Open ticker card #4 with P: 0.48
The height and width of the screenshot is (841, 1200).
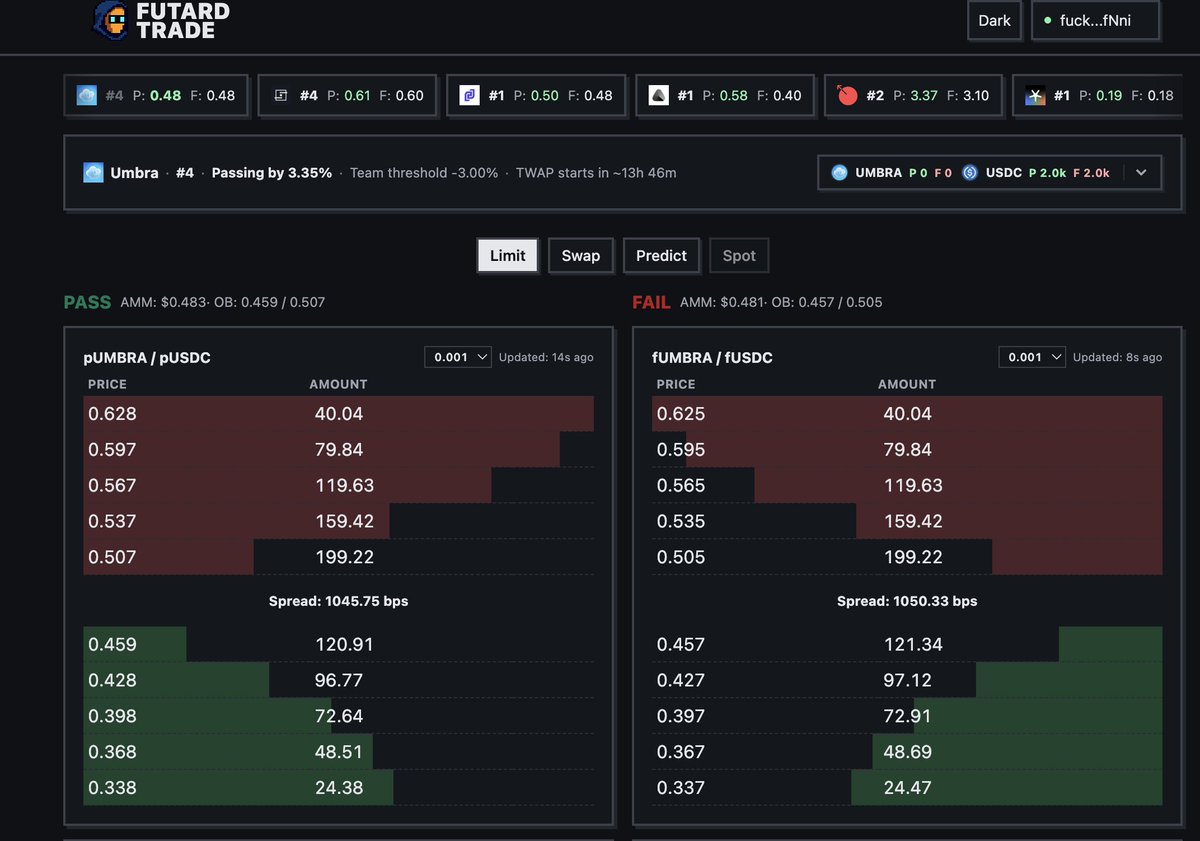(x=157, y=96)
